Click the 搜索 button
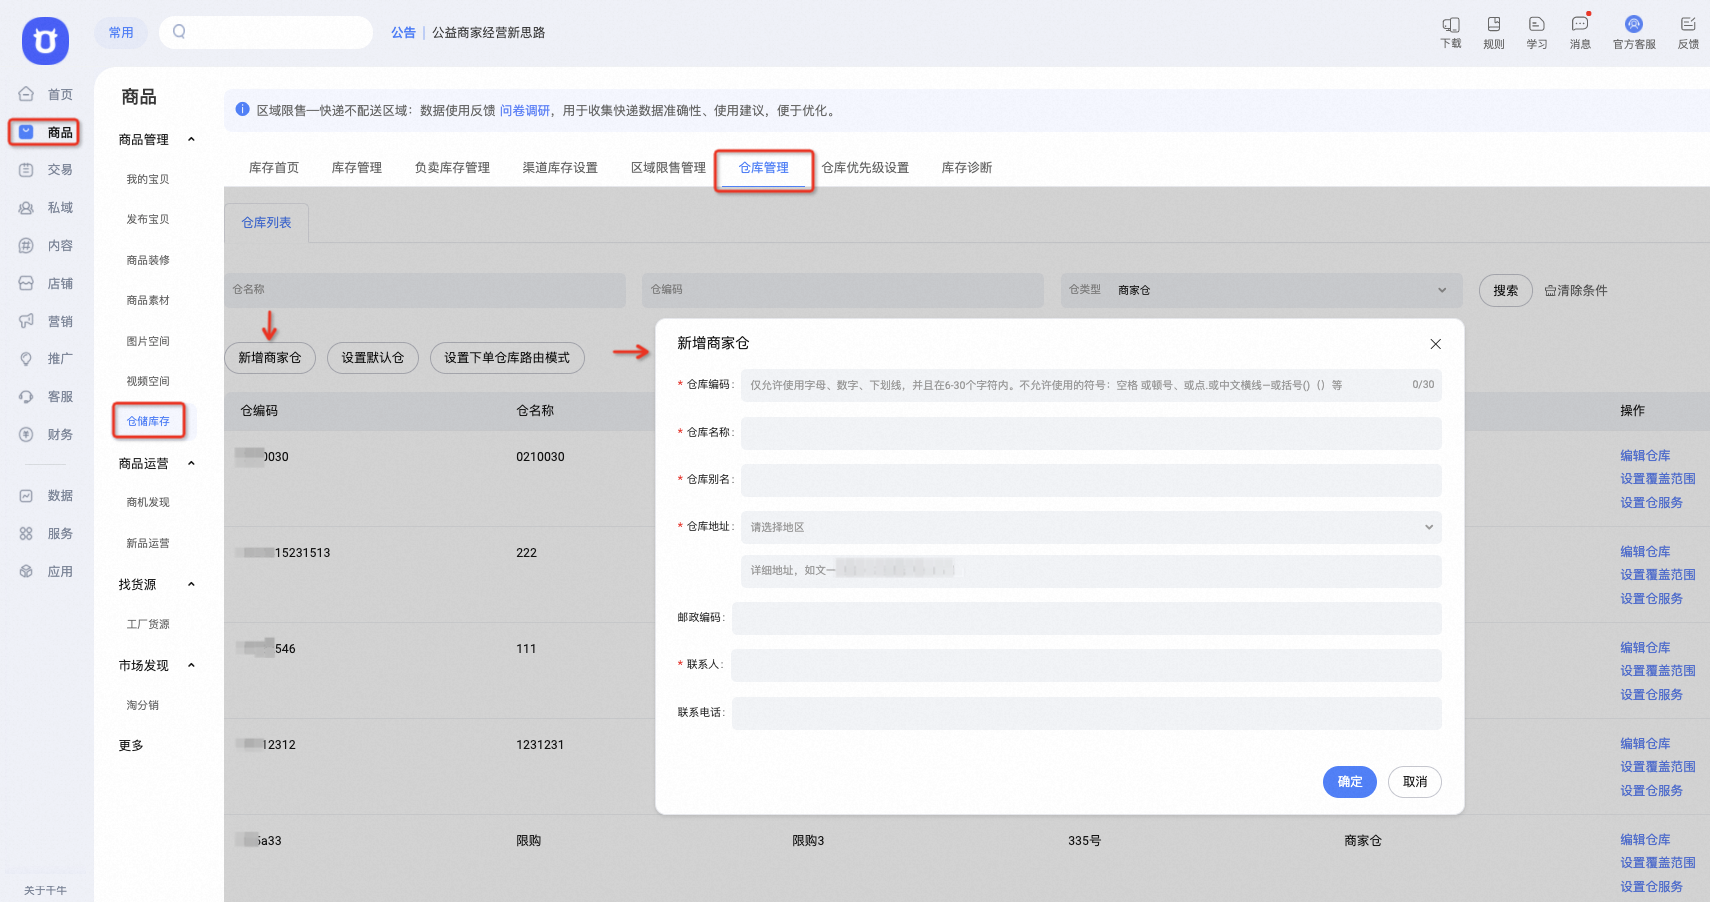The height and width of the screenshot is (902, 1710). tap(1505, 290)
